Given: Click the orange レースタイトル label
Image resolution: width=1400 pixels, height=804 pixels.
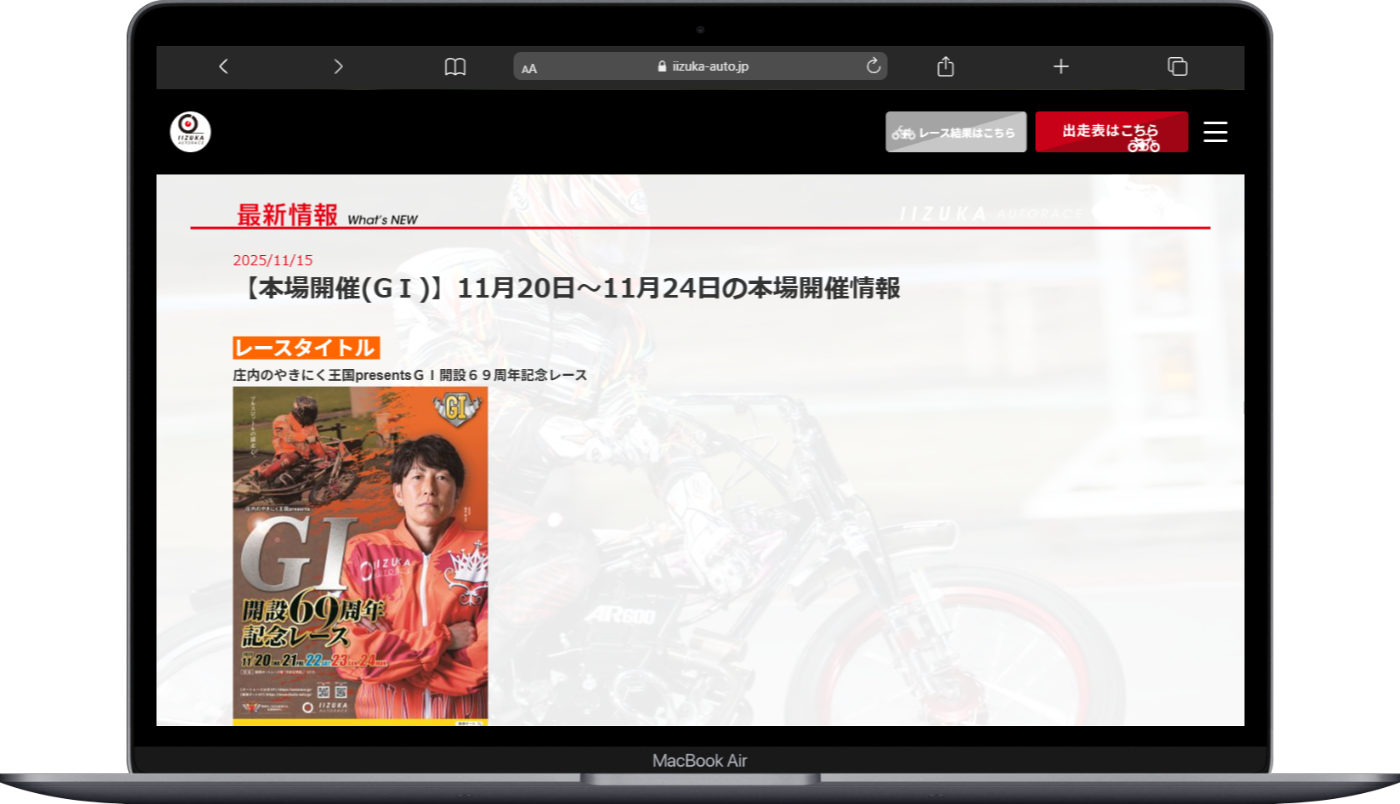Looking at the screenshot, I should 305,348.
